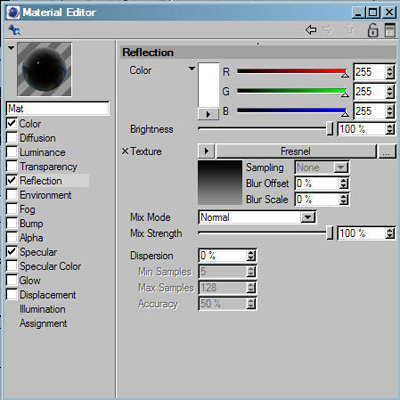Click the arrow button under the color swatch
Image resolution: width=400 pixels, height=400 pixels.
[208, 114]
